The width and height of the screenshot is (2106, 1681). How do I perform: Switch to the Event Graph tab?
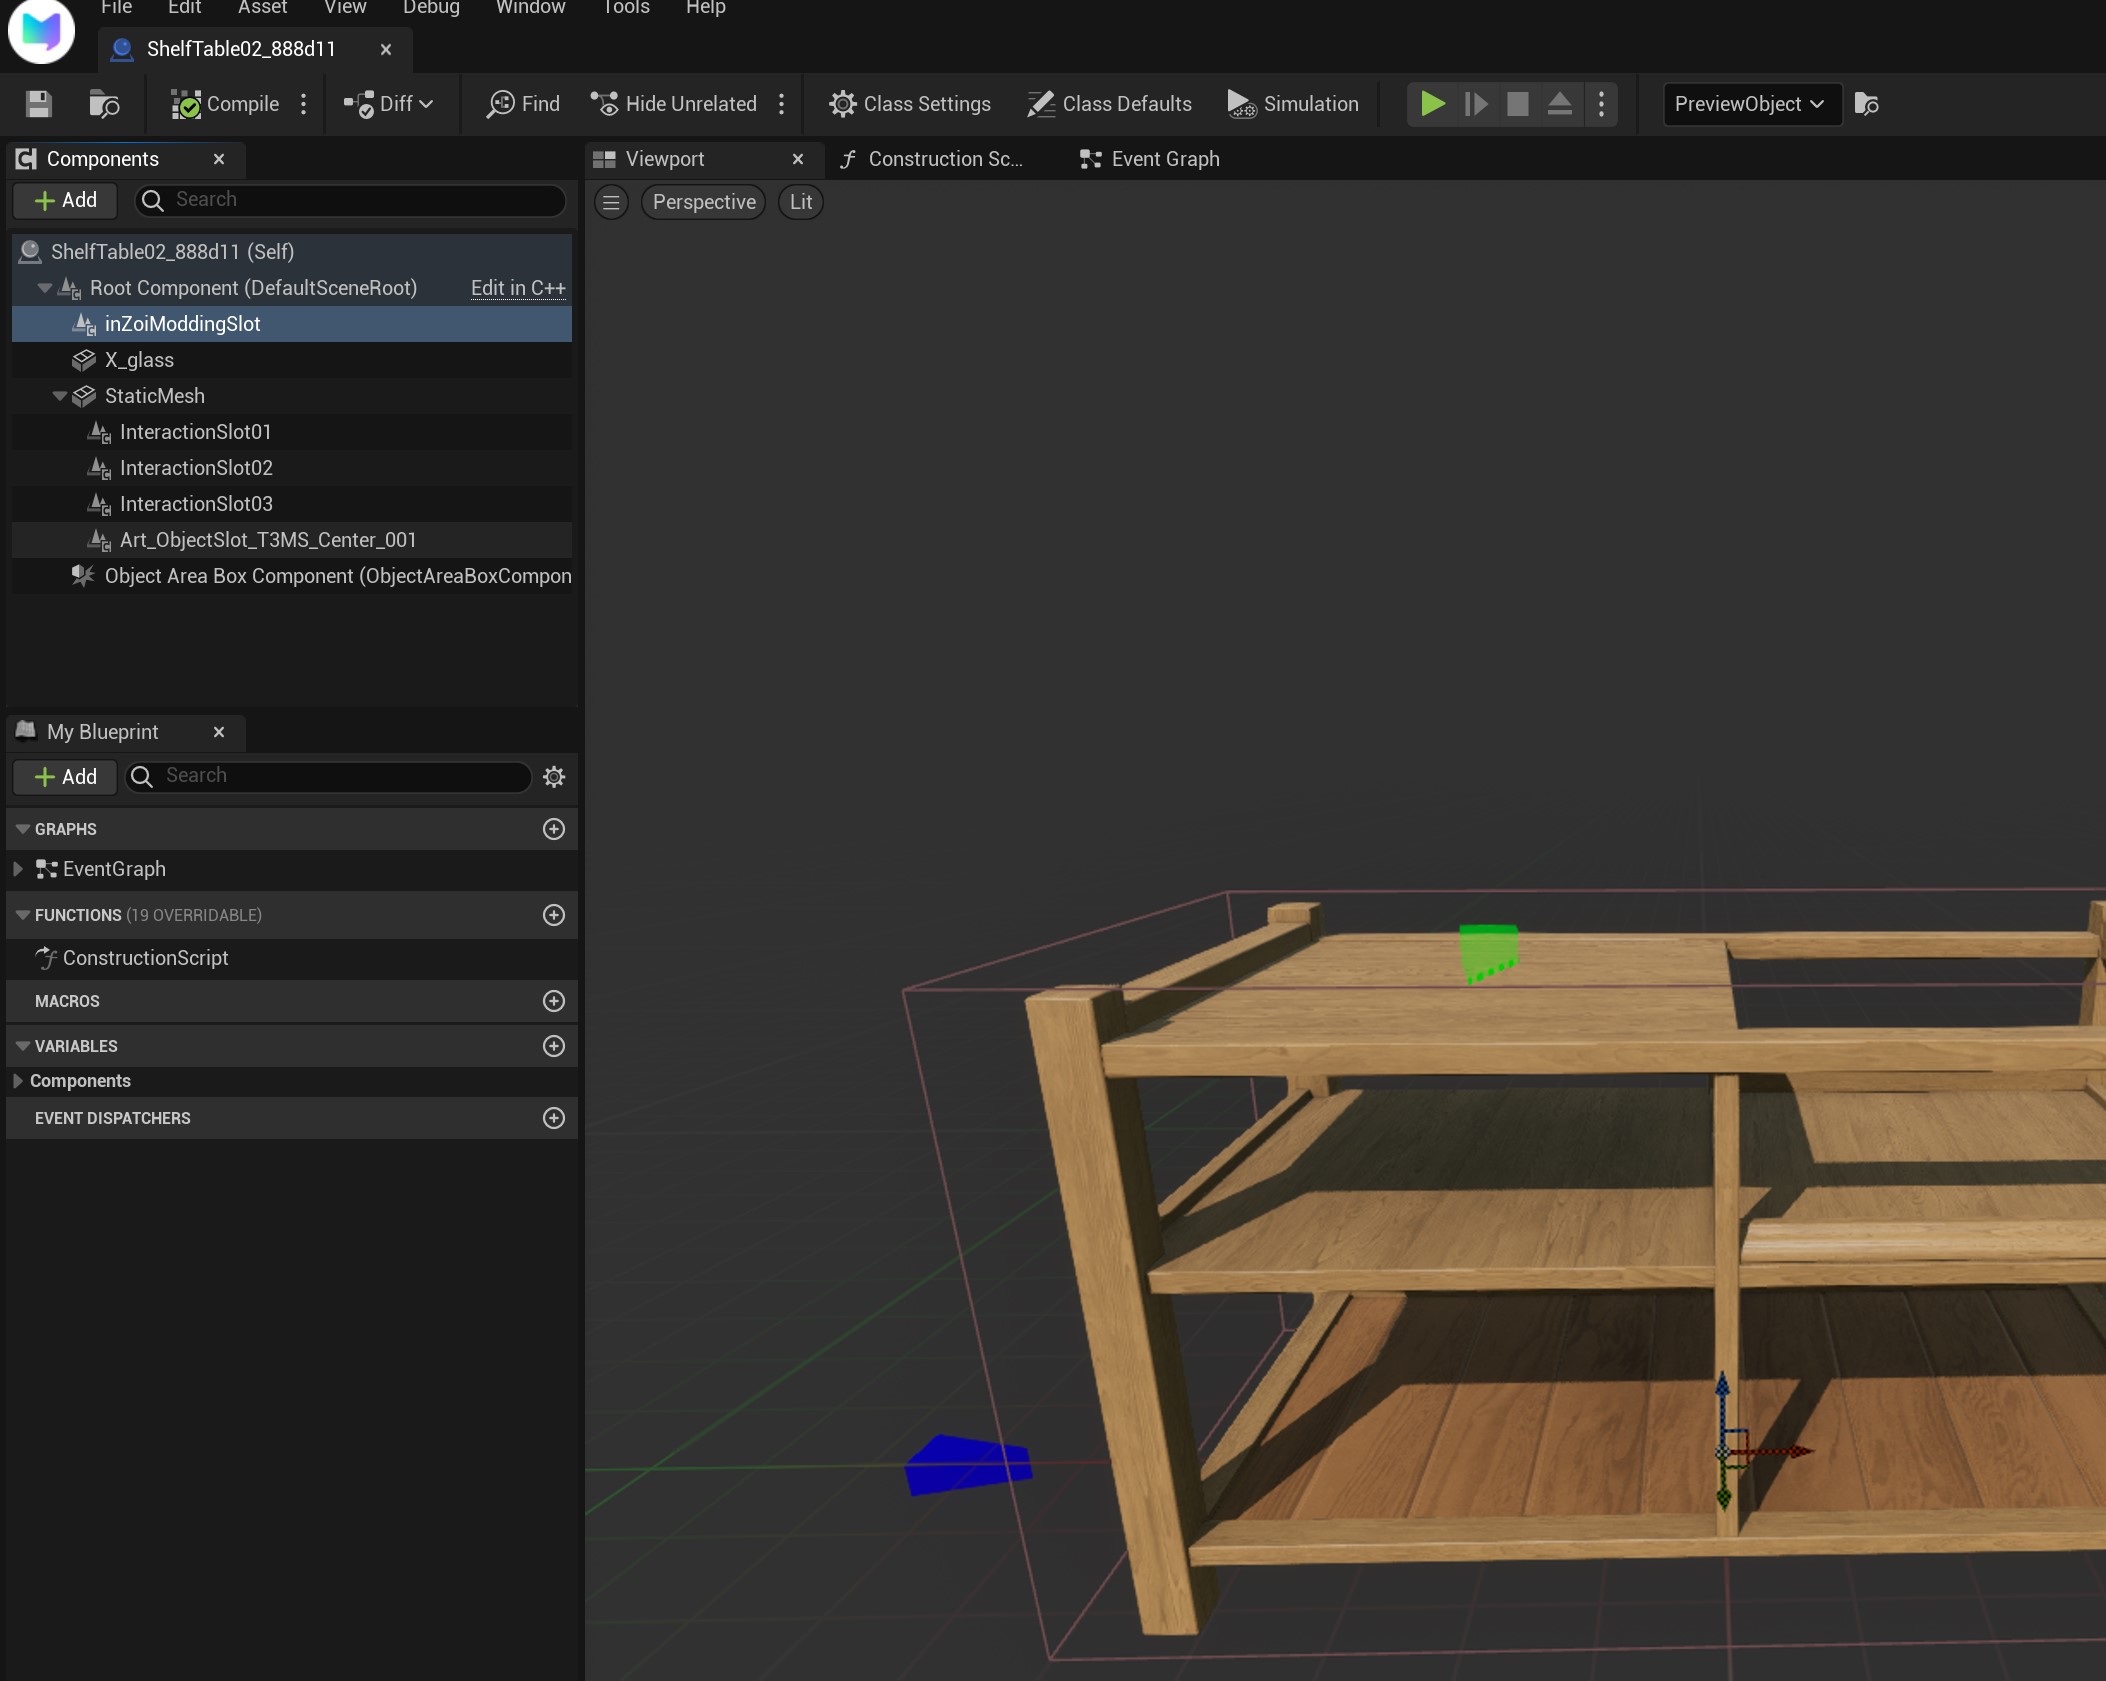pyautogui.click(x=1150, y=159)
